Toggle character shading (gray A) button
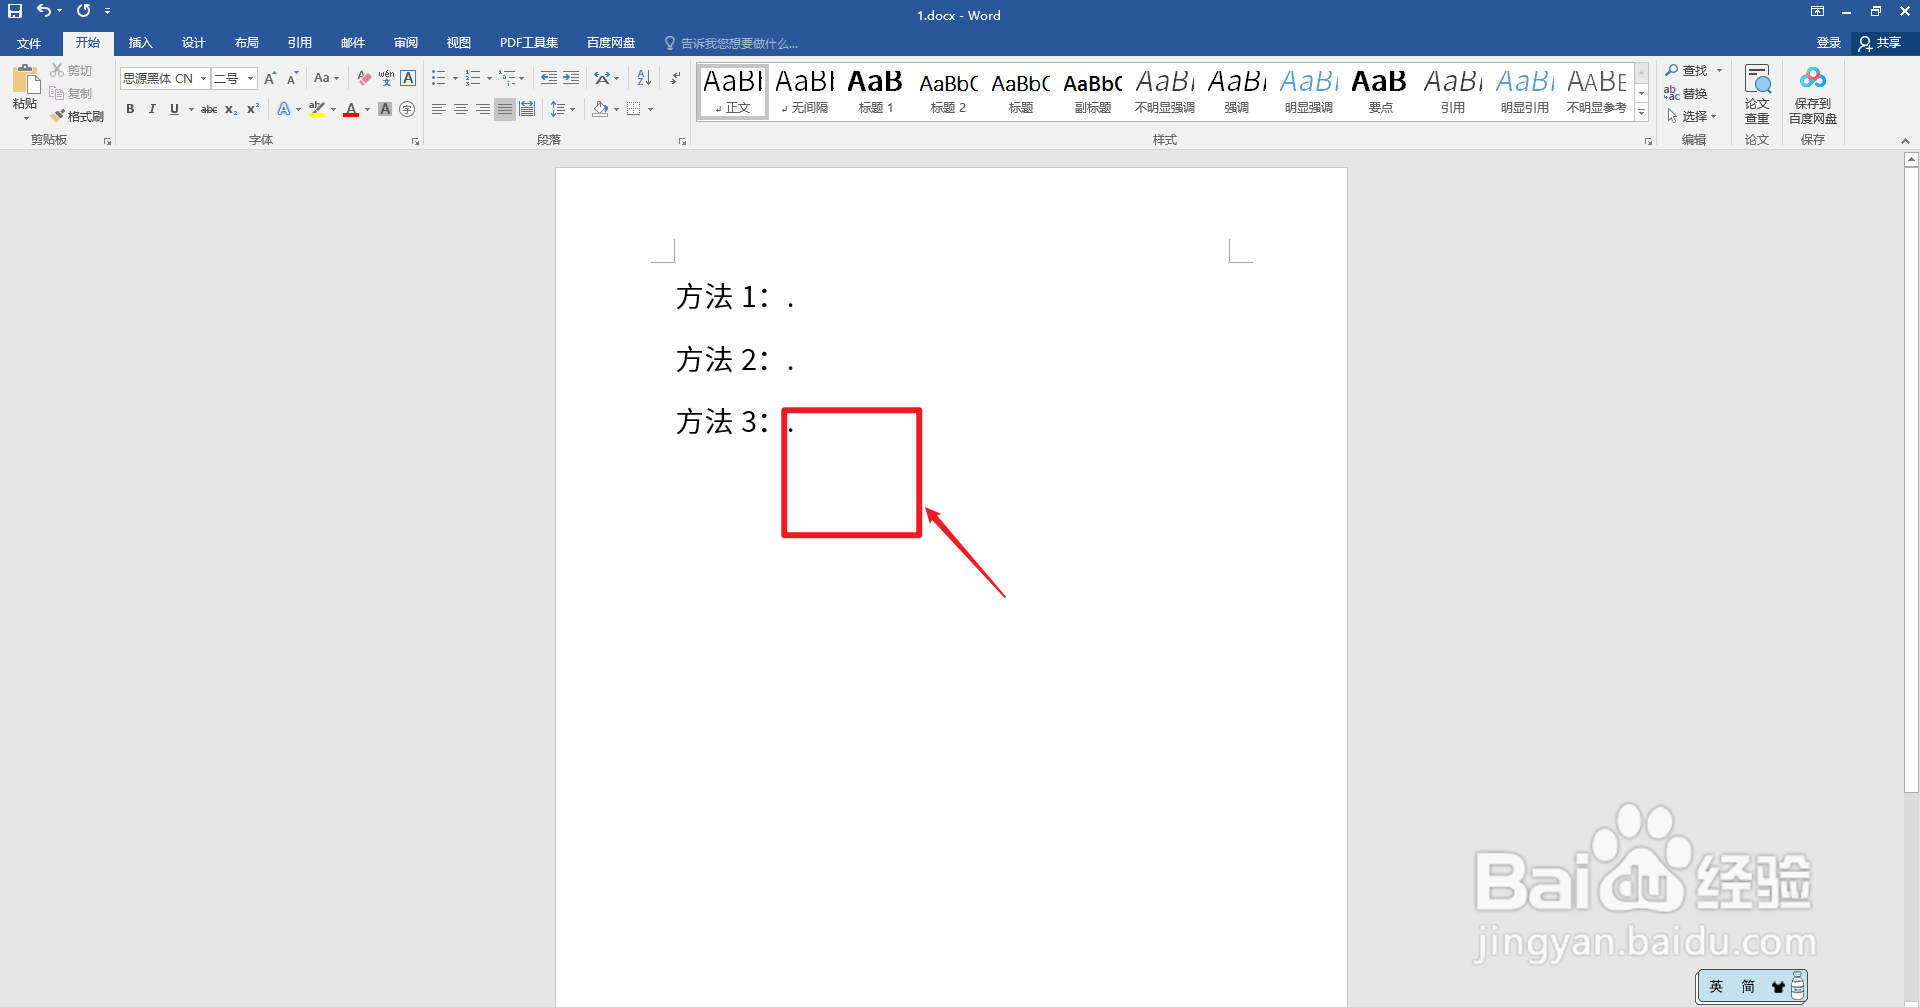 click(x=385, y=109)
